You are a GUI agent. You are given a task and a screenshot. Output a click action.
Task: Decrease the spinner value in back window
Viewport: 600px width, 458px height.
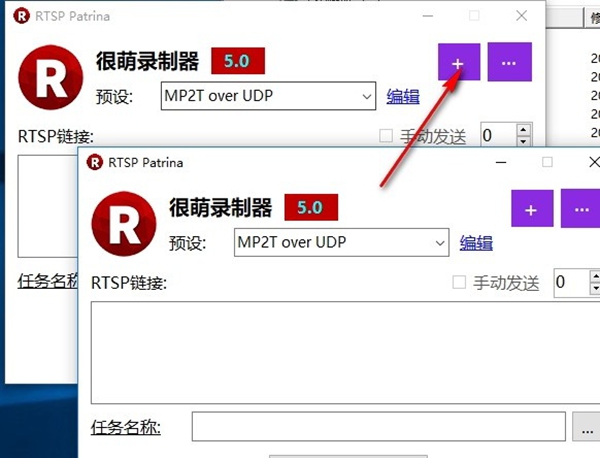[x=523, y=142]
